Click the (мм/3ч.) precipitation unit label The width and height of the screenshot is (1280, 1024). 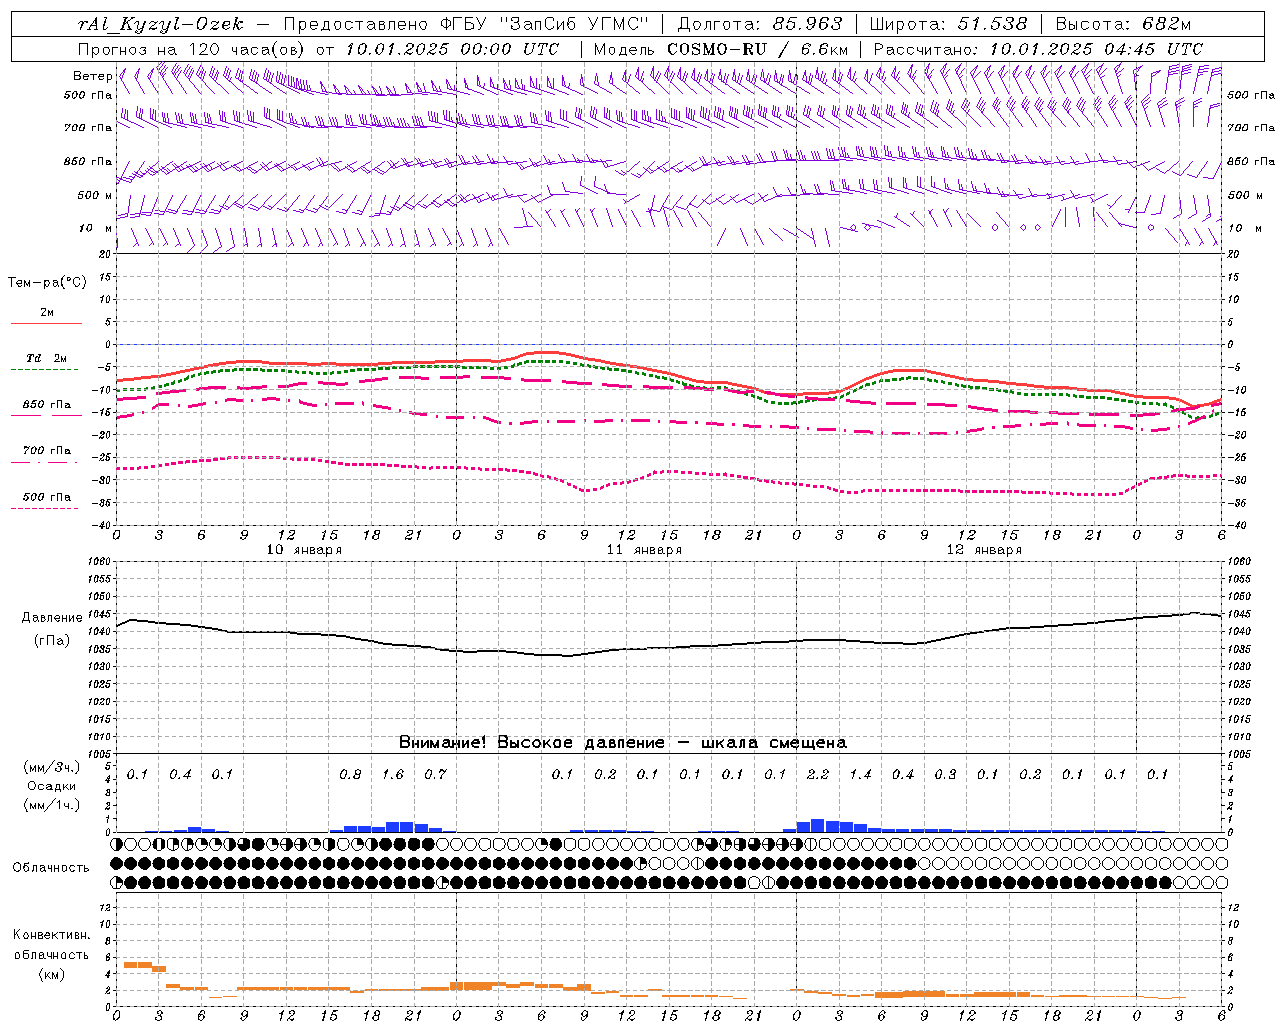52,768
